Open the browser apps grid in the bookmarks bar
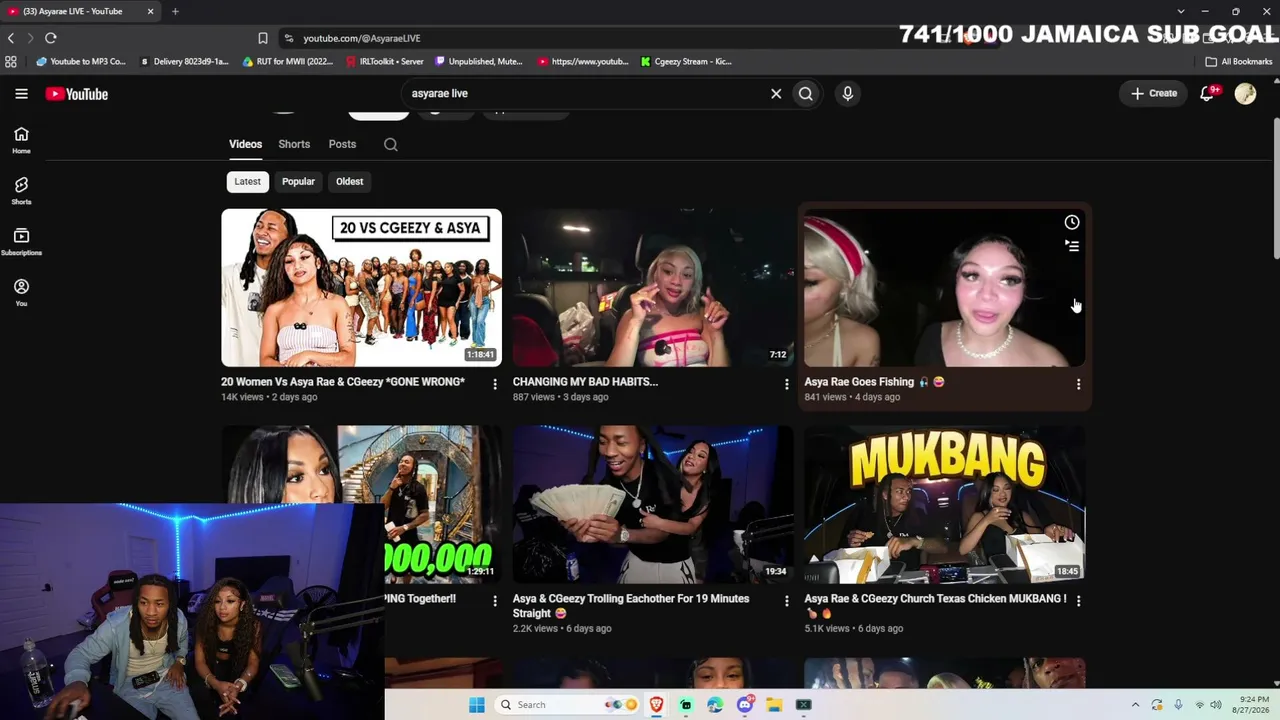 (11, 62)
